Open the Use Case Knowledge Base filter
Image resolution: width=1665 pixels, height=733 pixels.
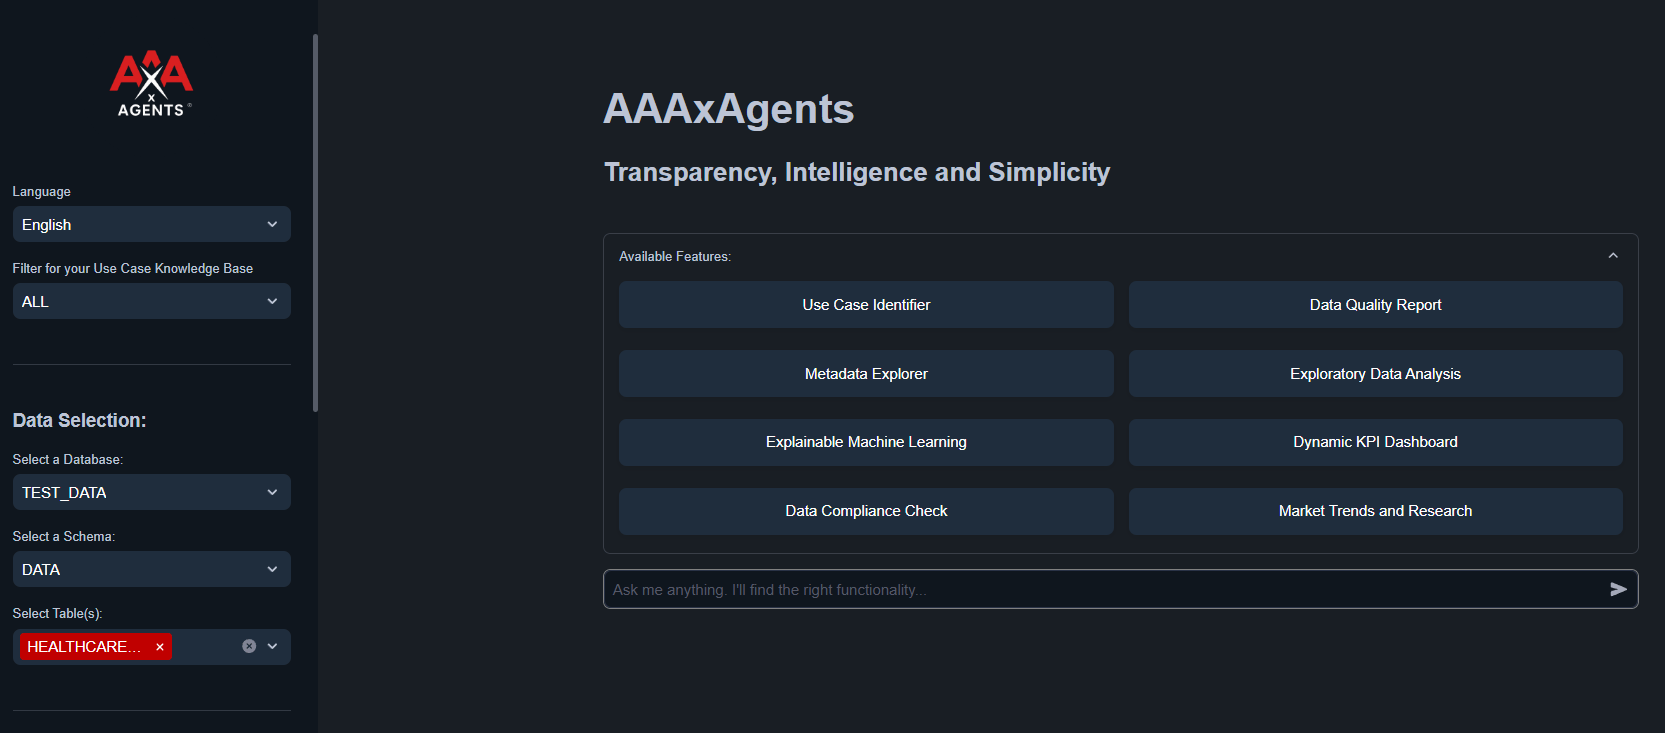pyautogui.click(x=151, y=302)
